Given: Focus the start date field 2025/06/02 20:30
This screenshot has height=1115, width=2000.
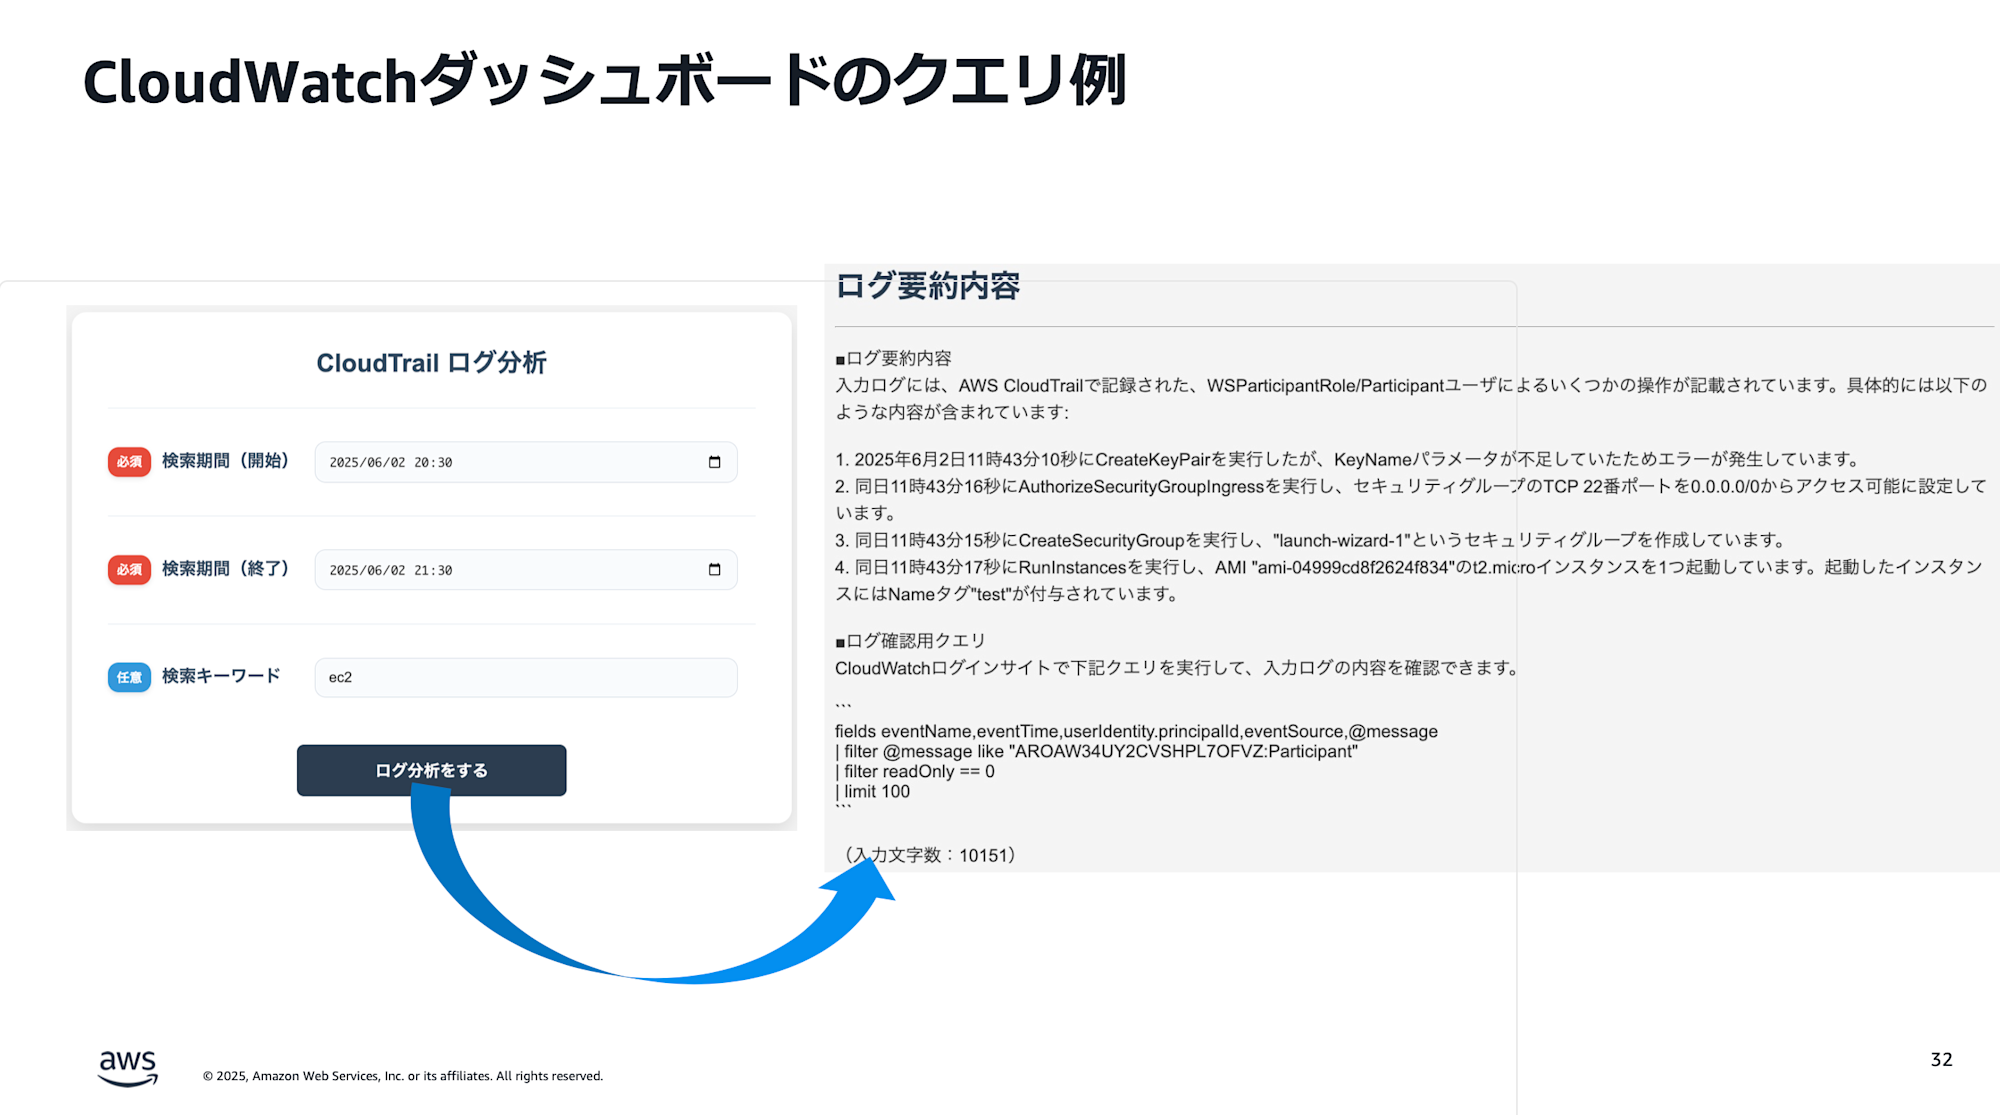Looking at the screenshot, I should point(526,462).
